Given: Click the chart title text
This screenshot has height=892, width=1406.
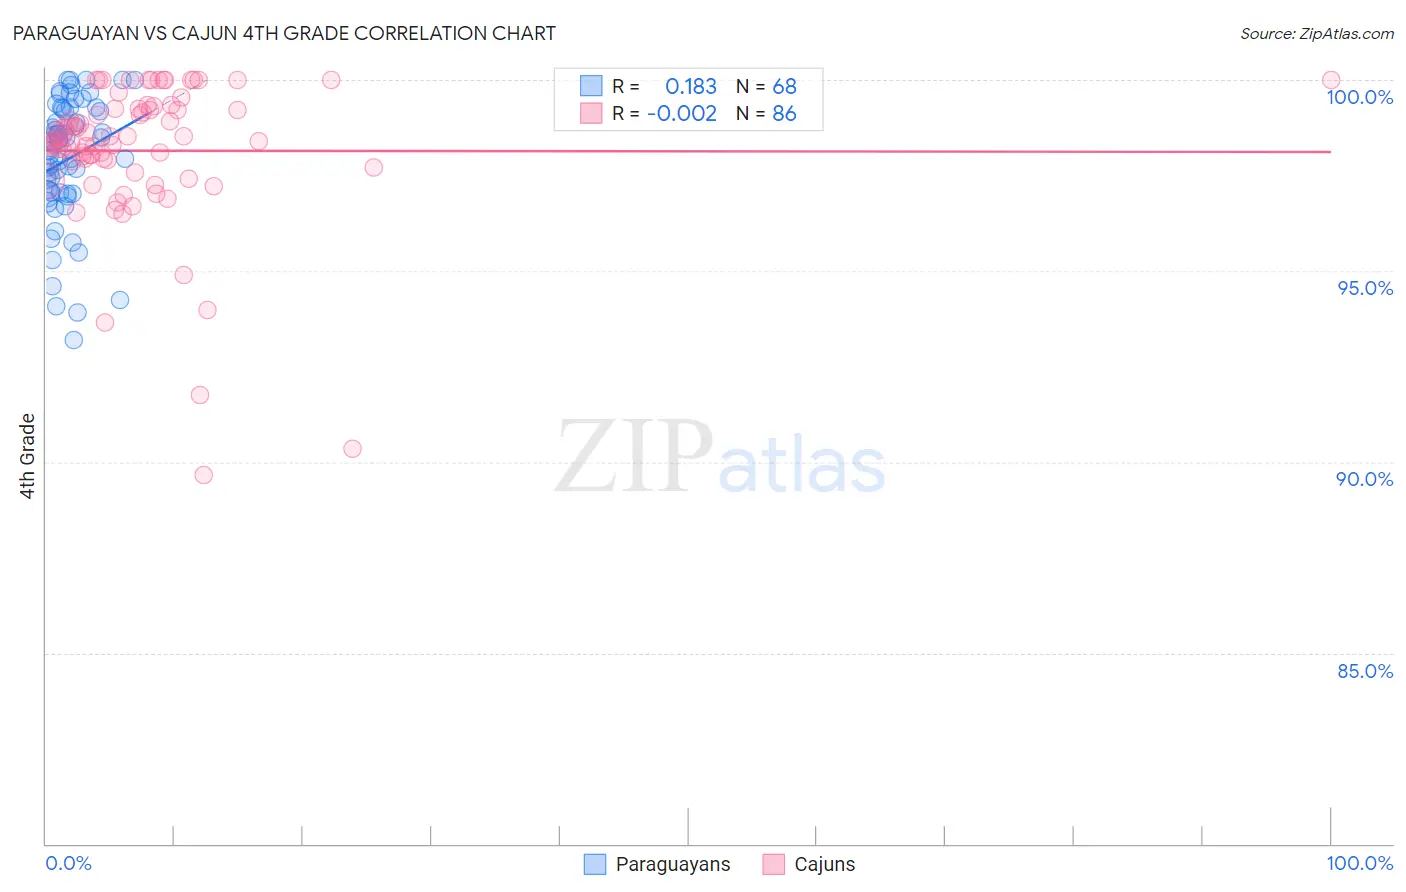Looking at the screenshot, I should pos(284,33).
